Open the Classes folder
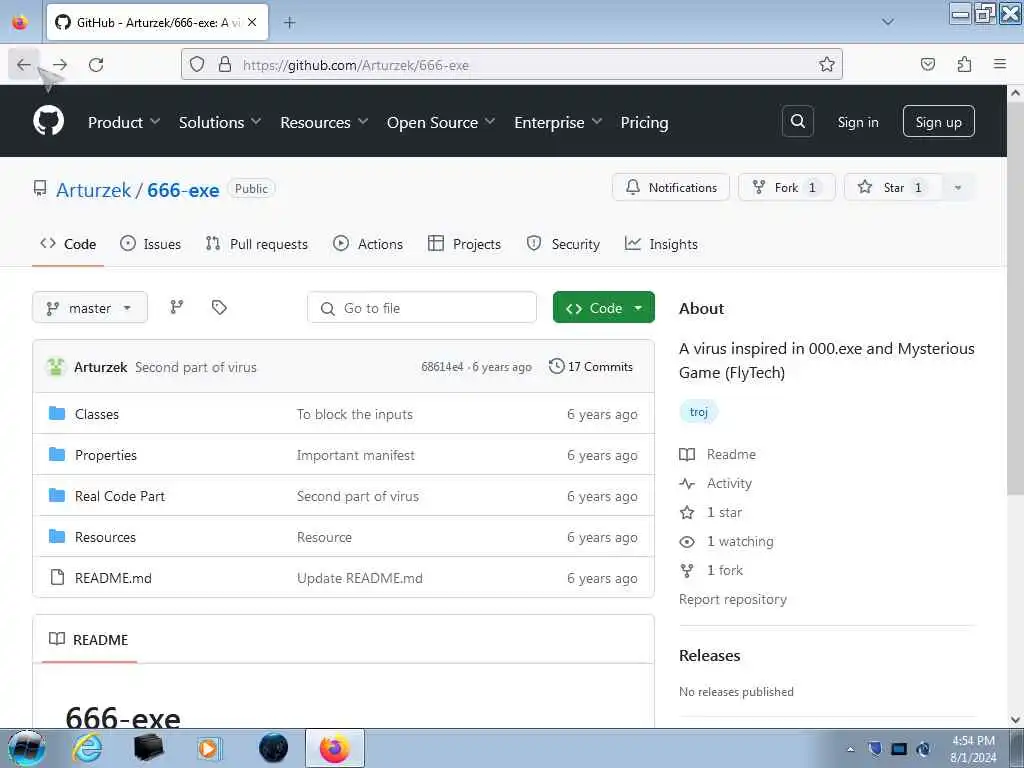The image size is (1024, 768). [97, 414]
